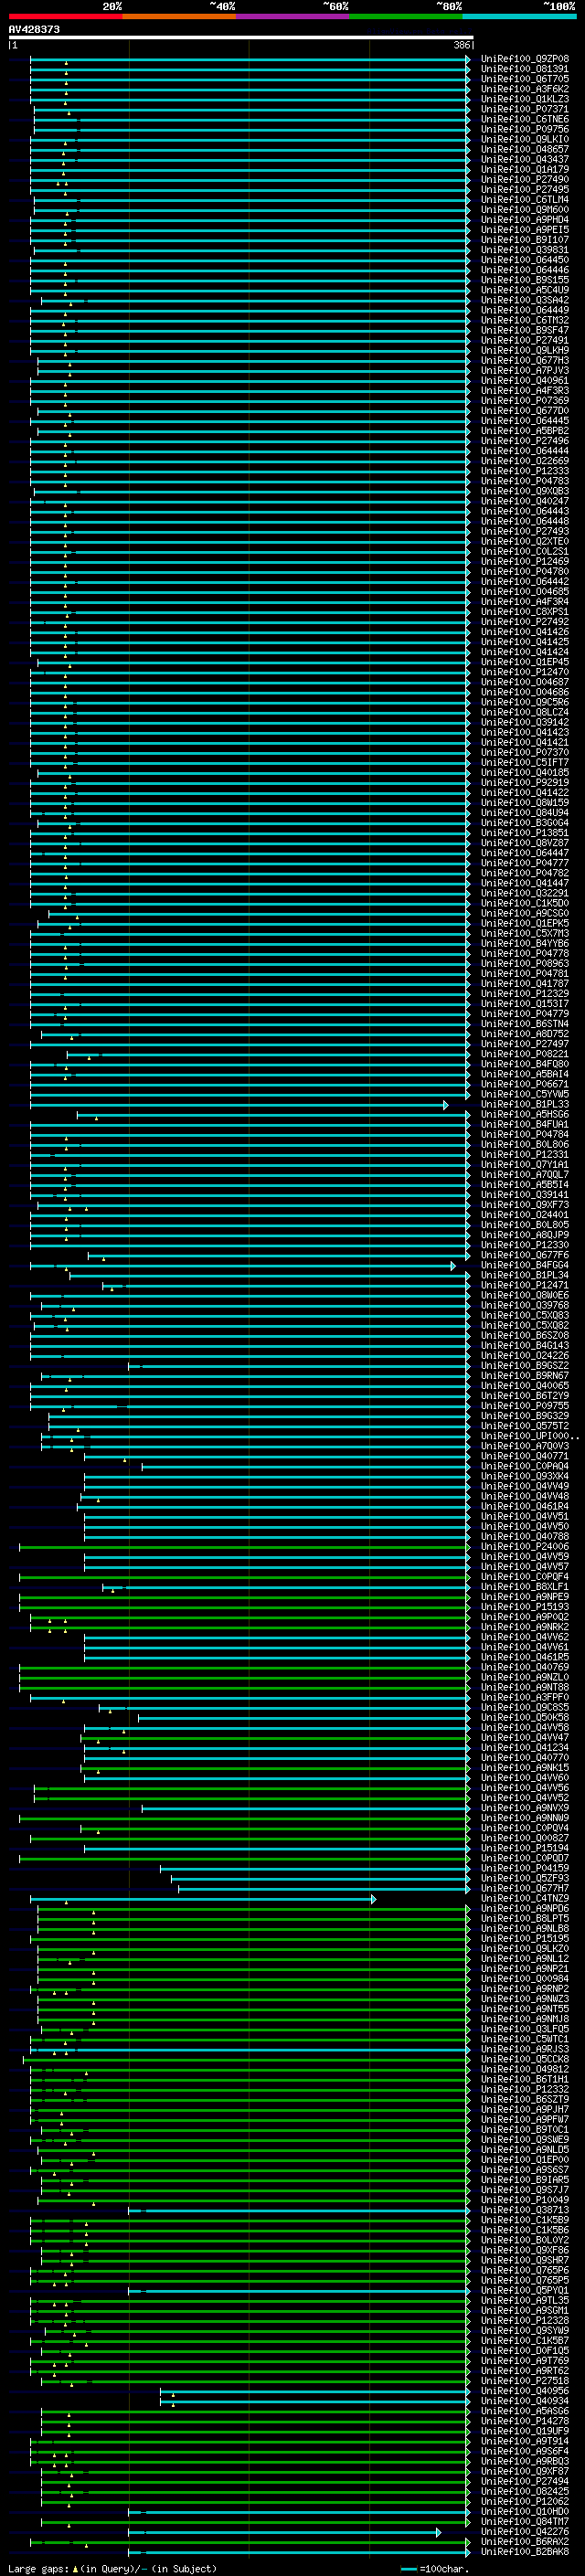The width and height of the screenshot is (585, 2576).
Task: Open the UniRef100_P15193 entry
Action: pos(525,1607)
